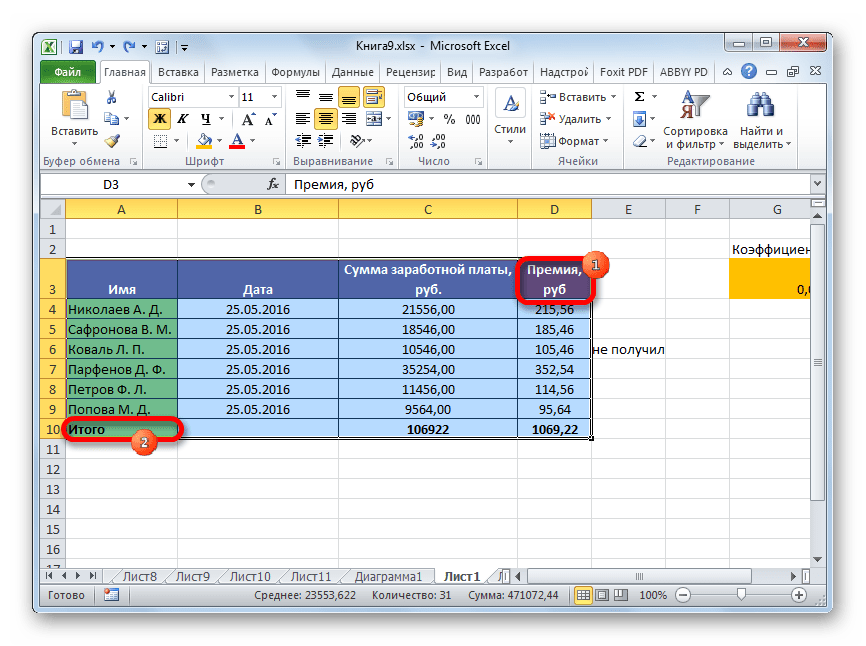
Task: Click the yellow fill color swatch
Action: point(204,141)
